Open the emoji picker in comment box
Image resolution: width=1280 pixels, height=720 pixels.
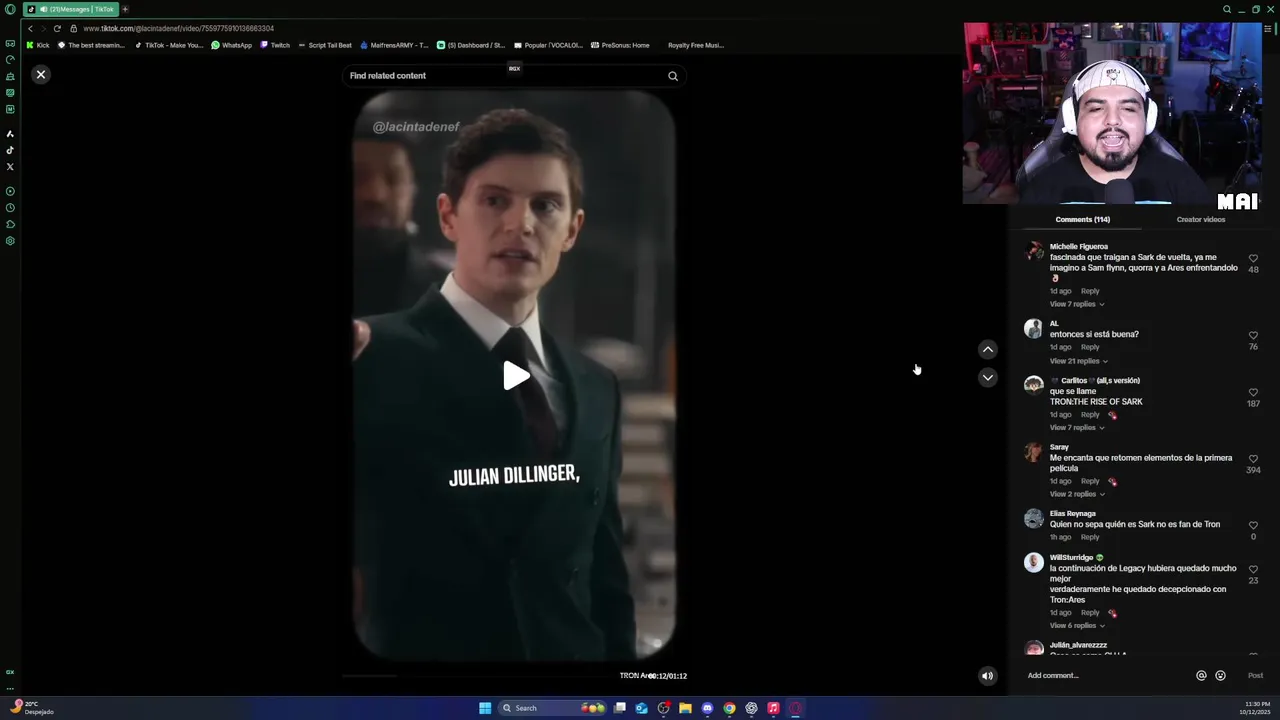[1220, 676]
